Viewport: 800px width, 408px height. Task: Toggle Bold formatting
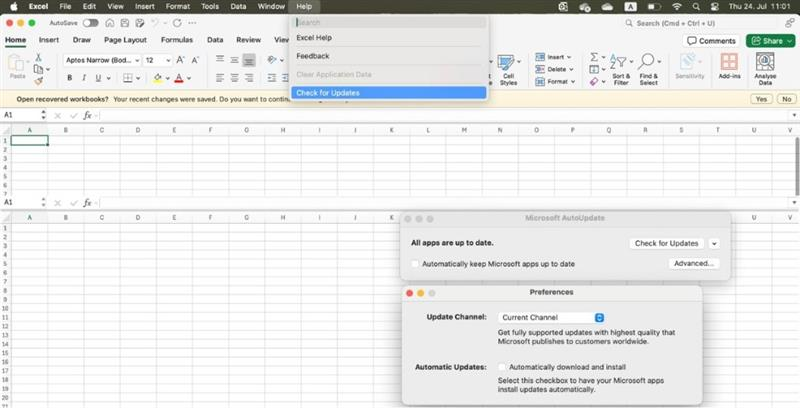point(70,78)
